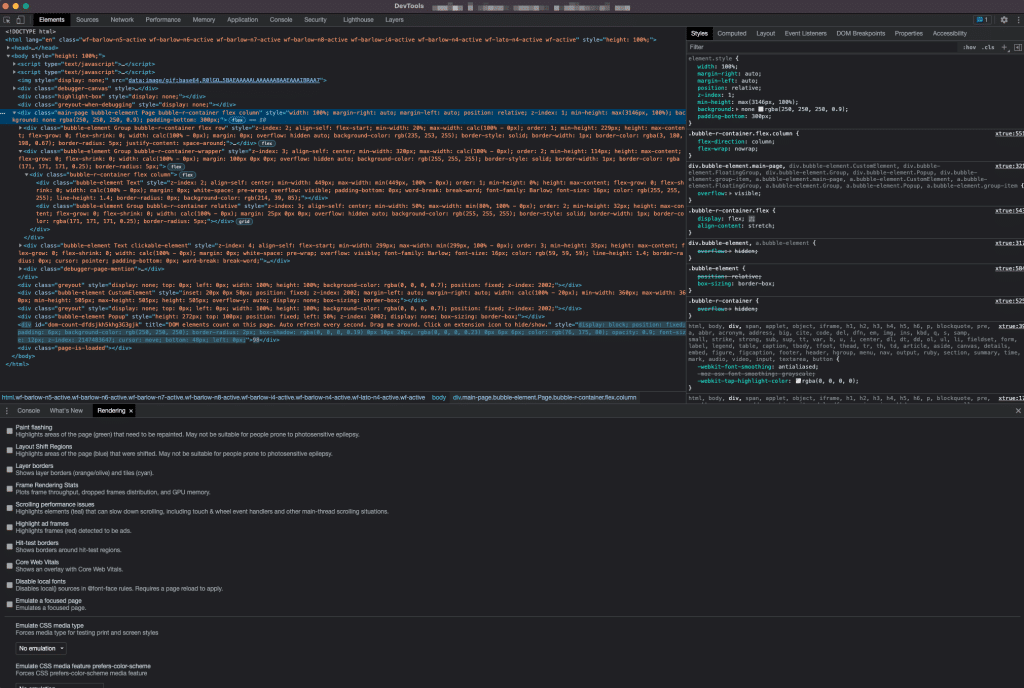The height and width of the screenshot is (688, 1024).
Task: Toggle the computed styles sidebar icon
Action: (x=1016, y=47)
